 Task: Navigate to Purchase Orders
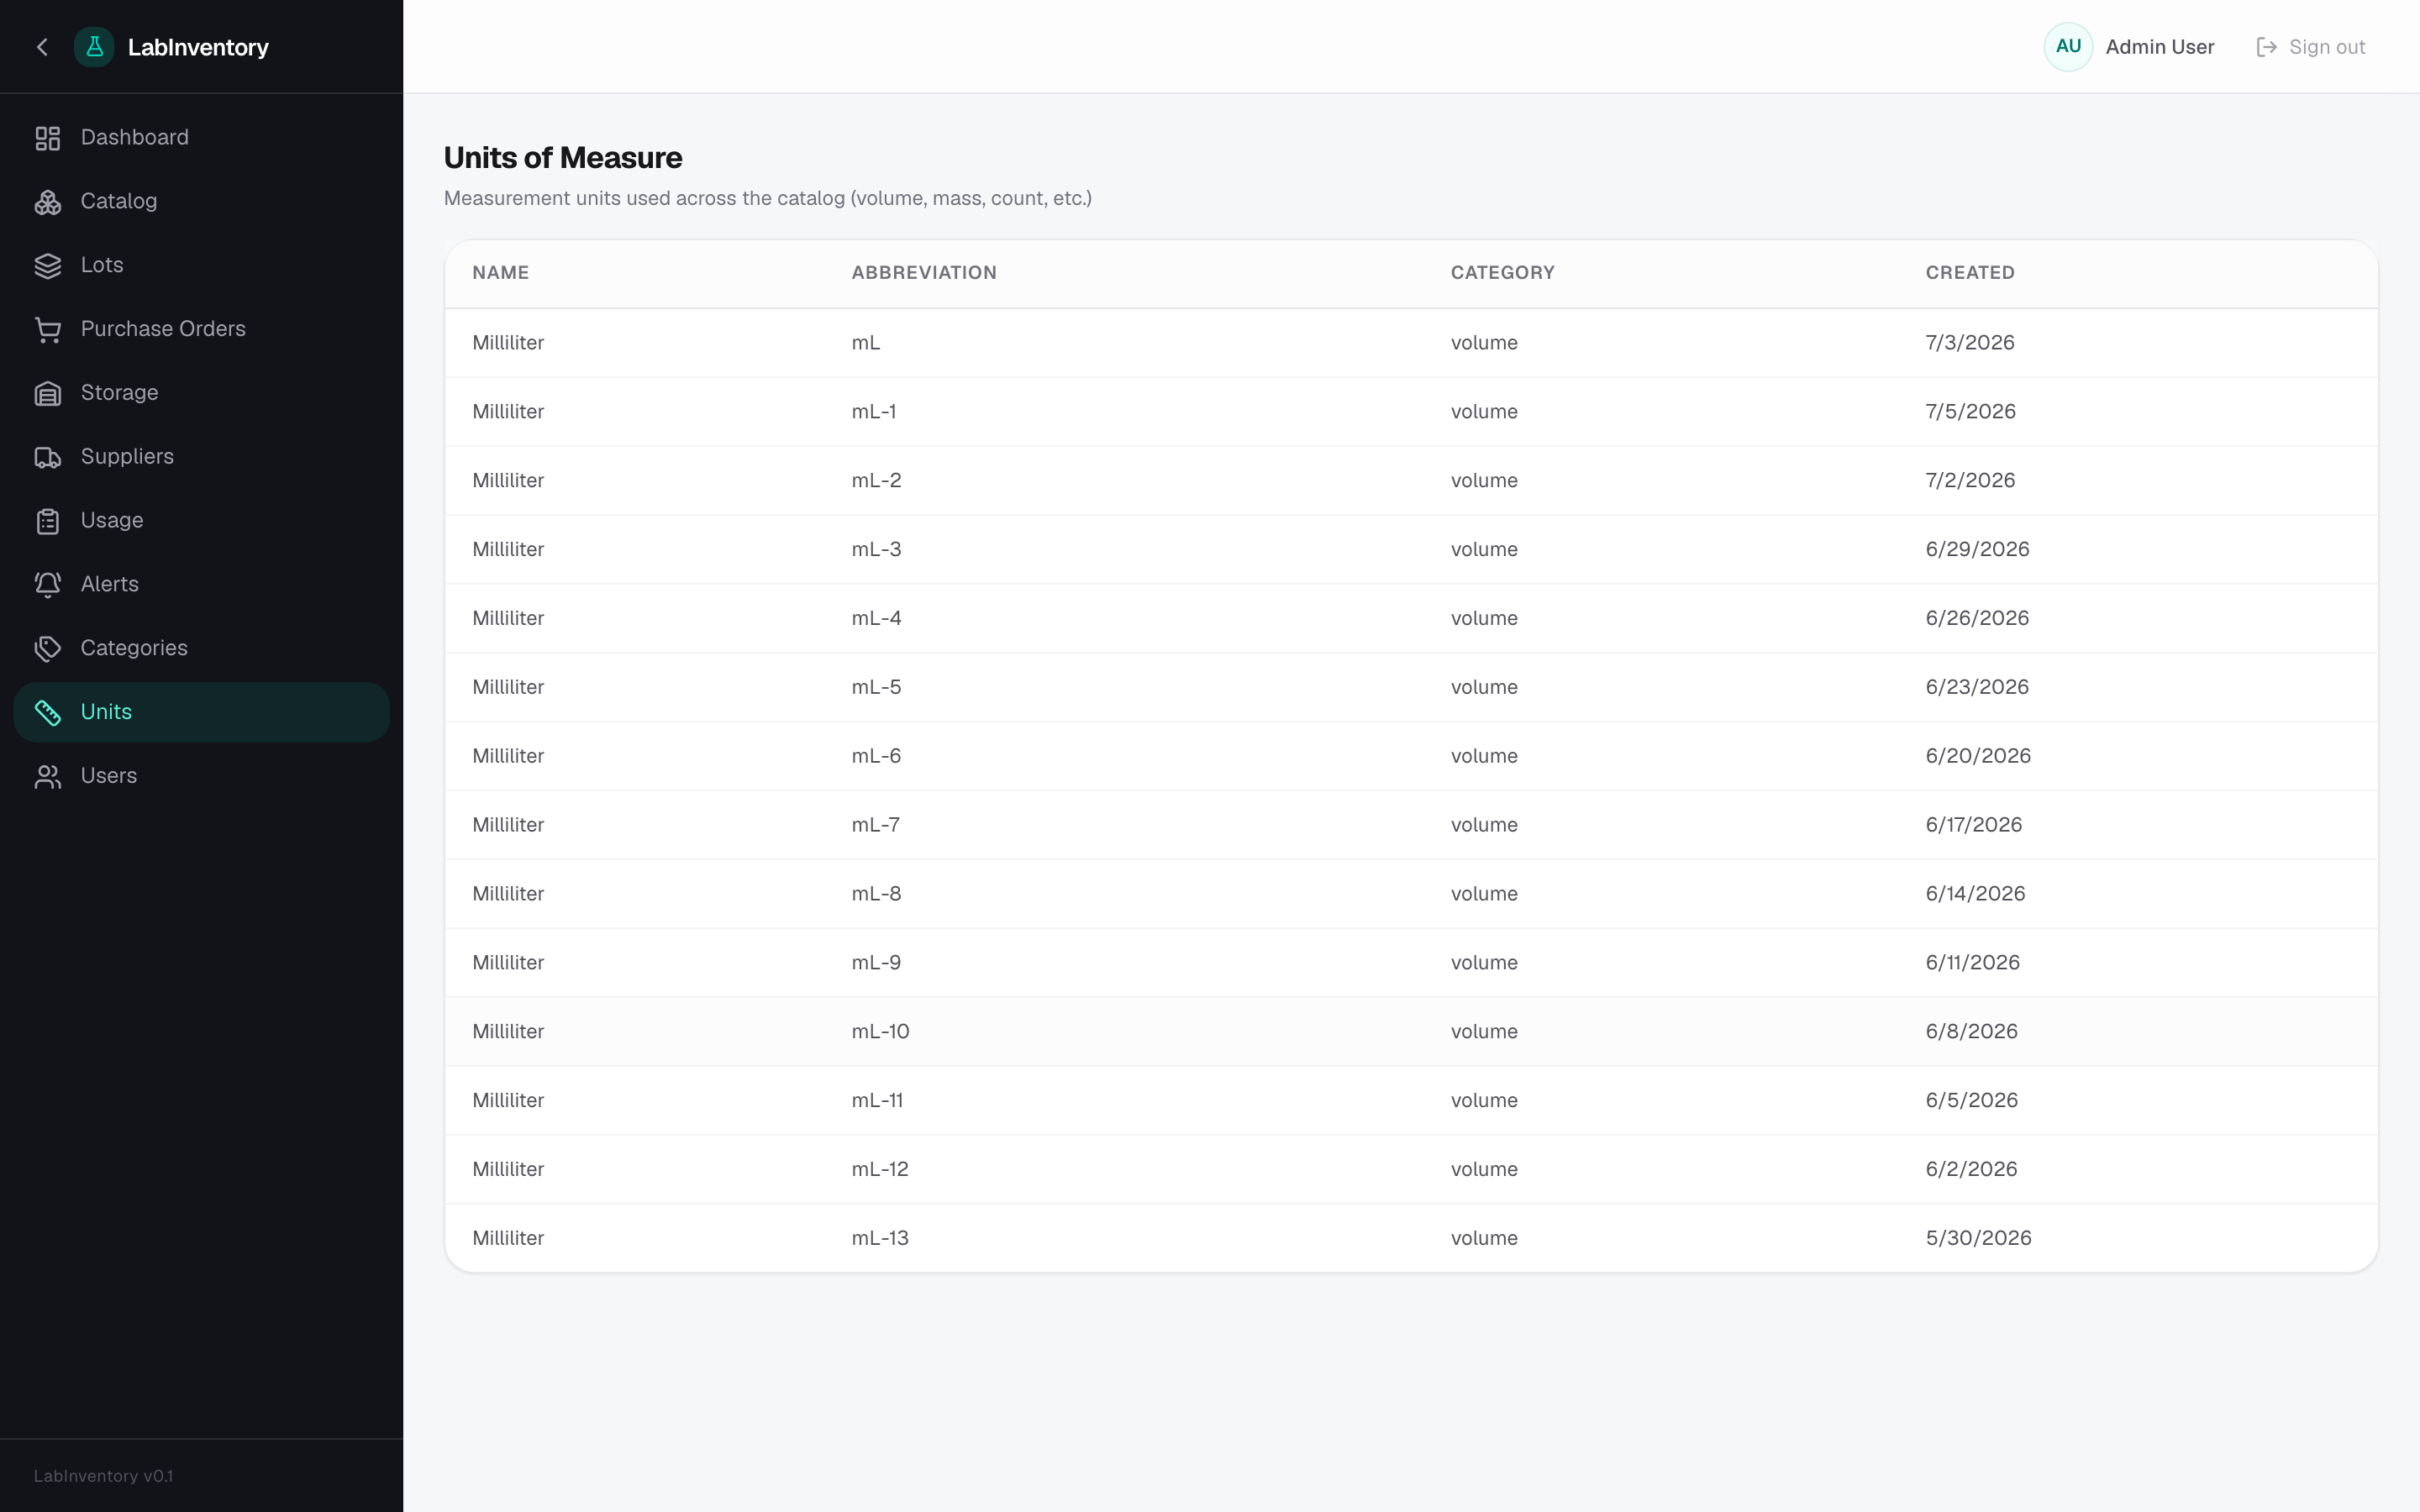tap(201, 330)
